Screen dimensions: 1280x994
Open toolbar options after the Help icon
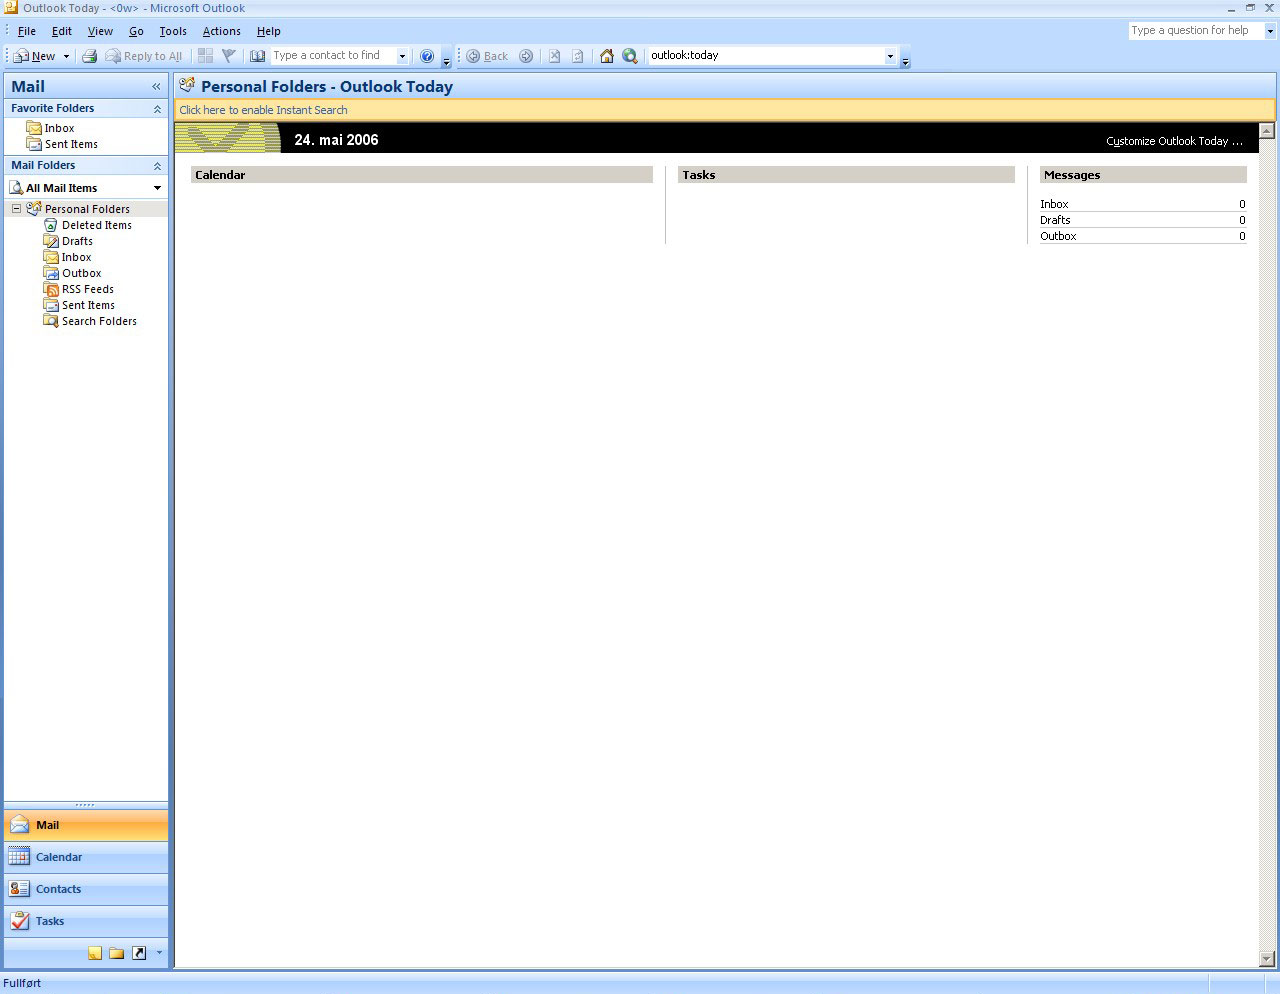coord(446,58)
